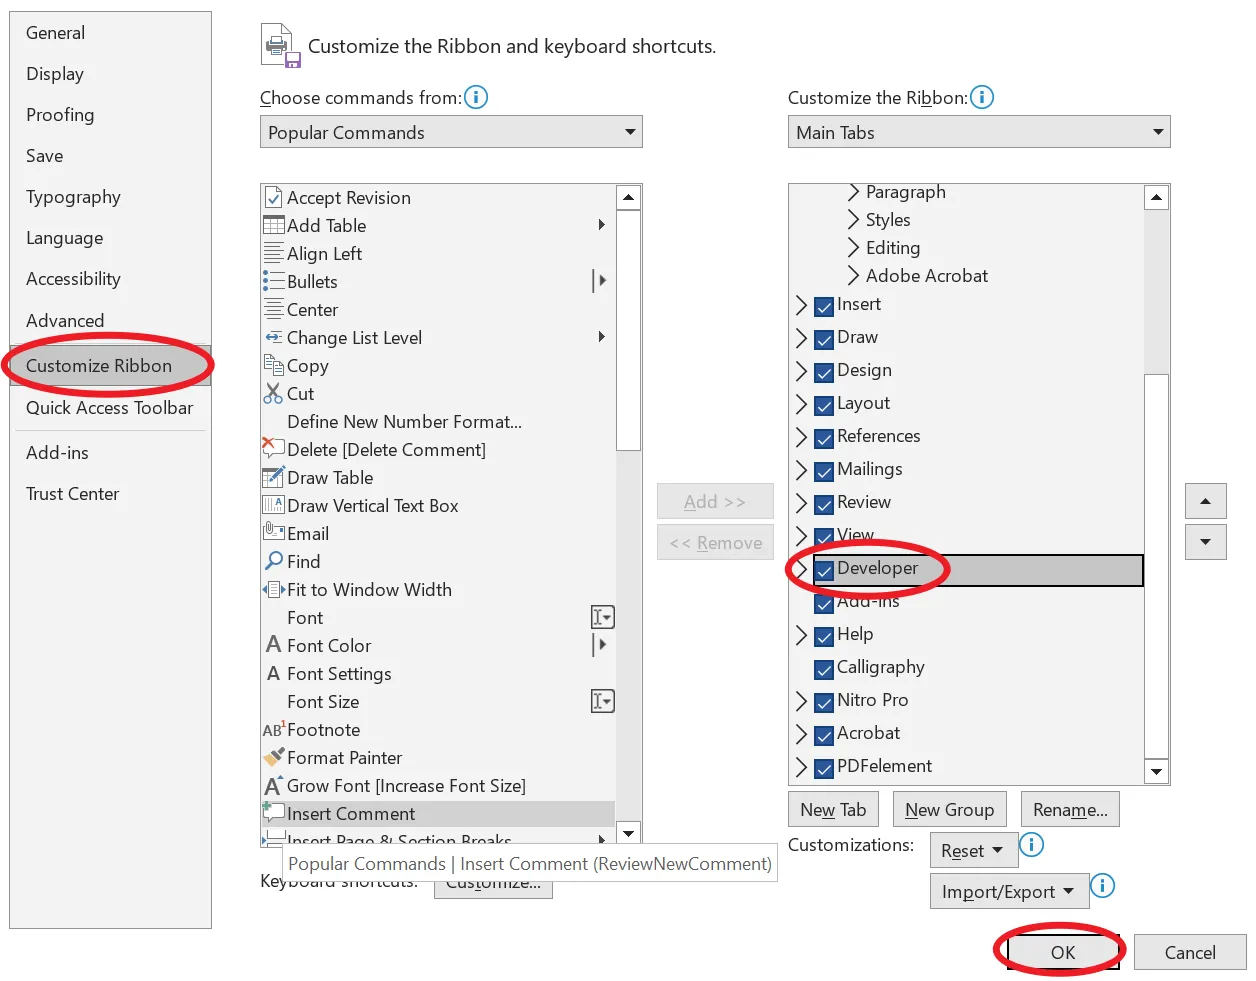This screenshot has height=981, width=1256.
Task: Click the Accept Revision icon
Action: tap(273, 198)
